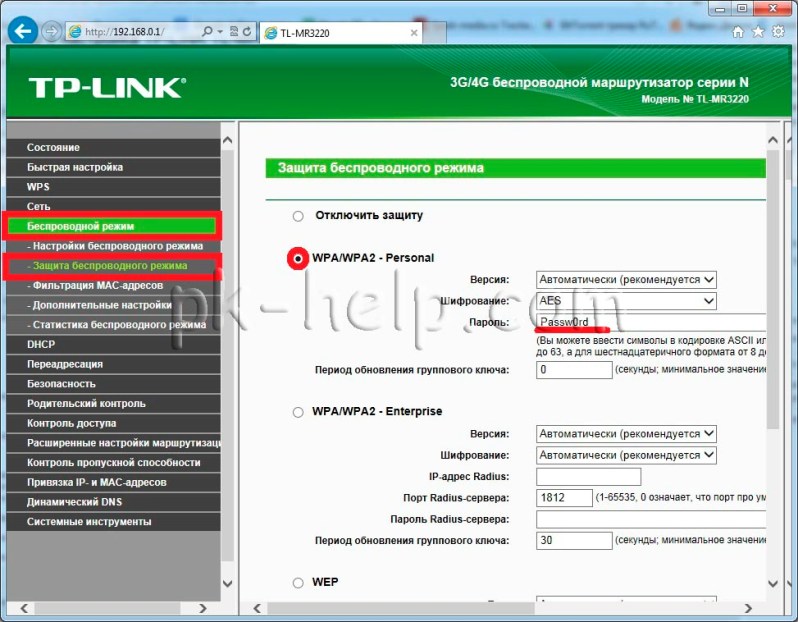Open Контроль пропускной способности item
Viewport: 798px width, 622px height.
click(113, 463)
